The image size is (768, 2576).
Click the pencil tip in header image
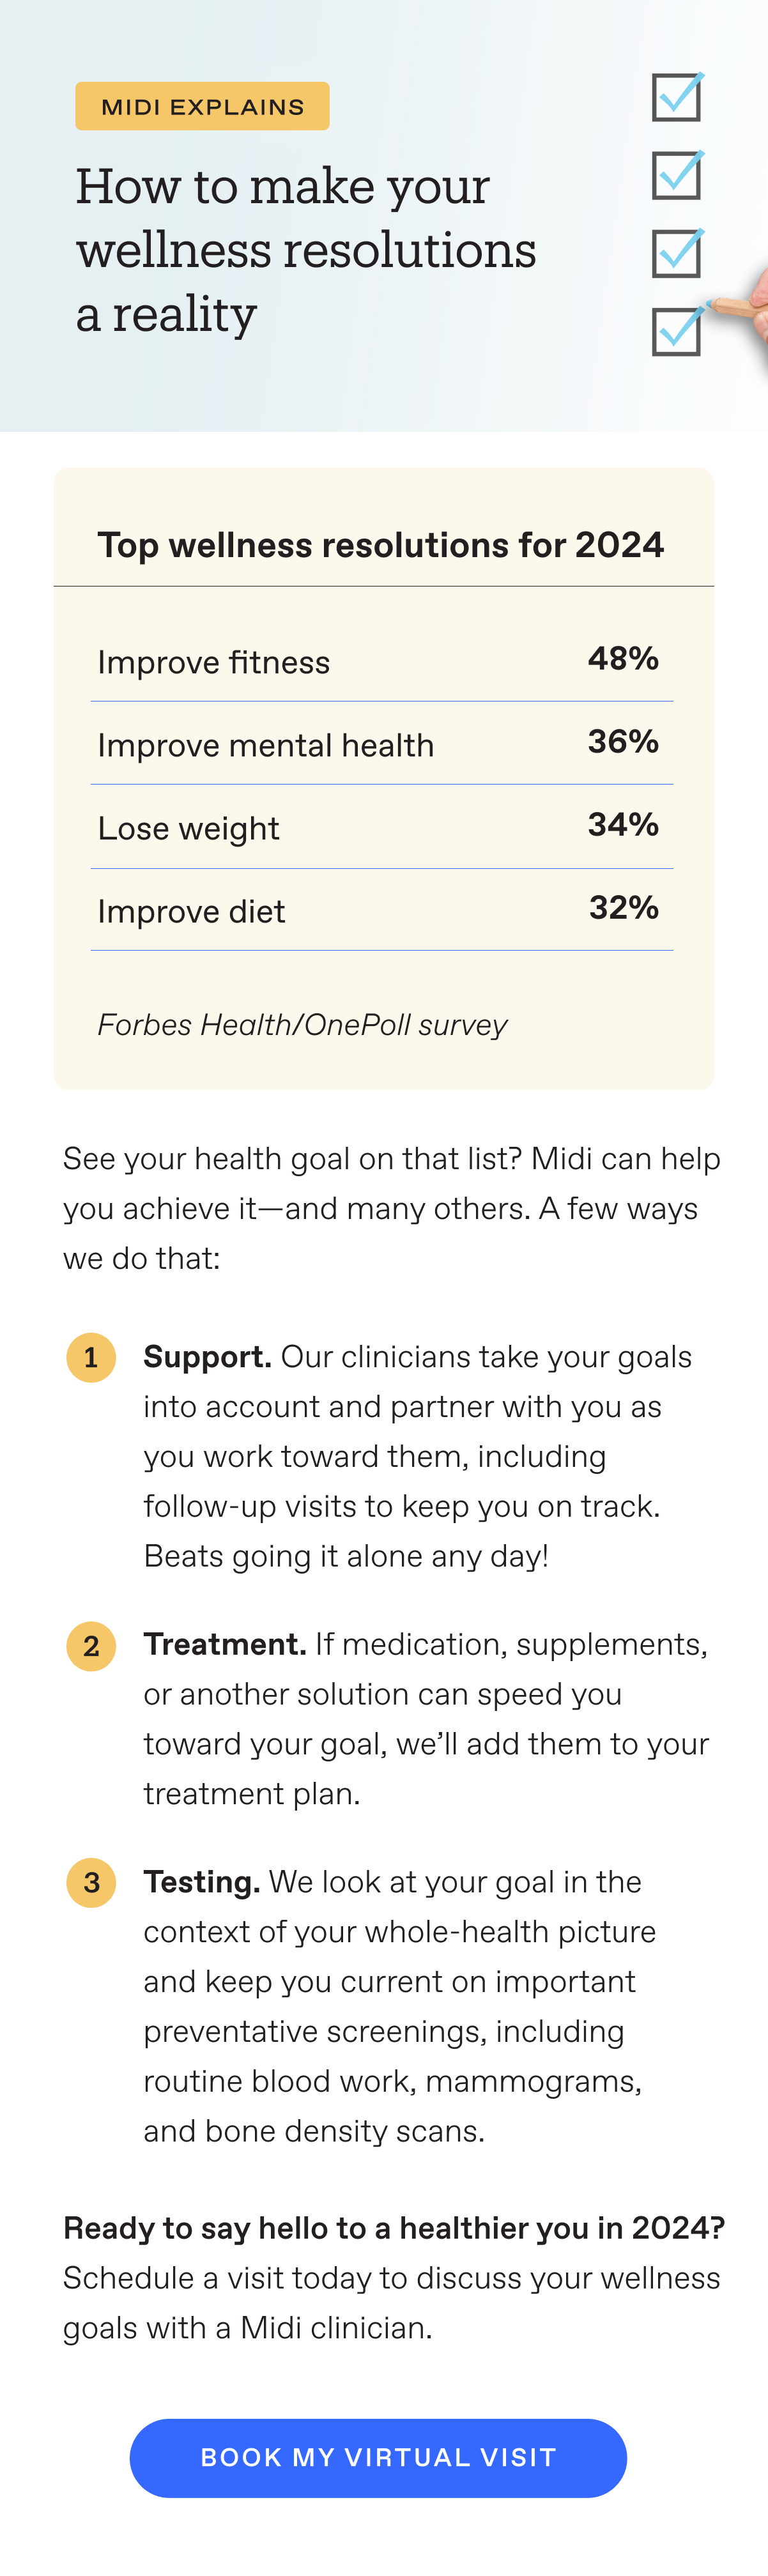(x=712, y=303)
